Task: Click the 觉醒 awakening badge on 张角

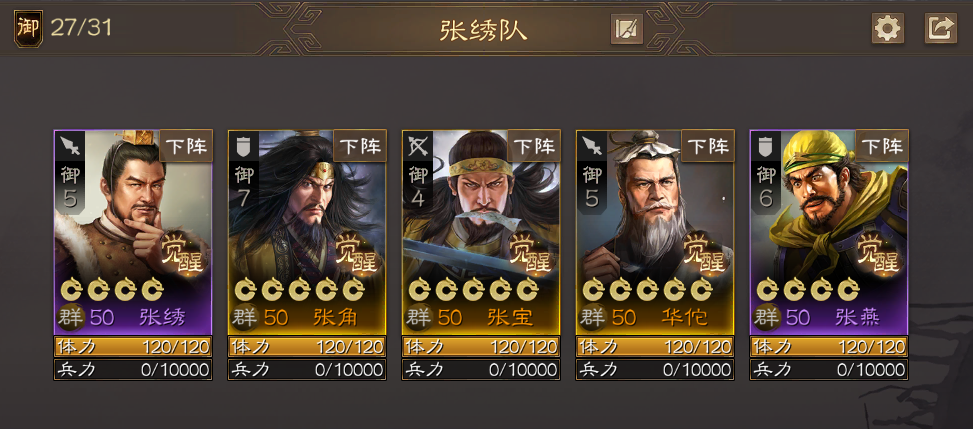Action: pyautogui.click(x=356, y=255)
